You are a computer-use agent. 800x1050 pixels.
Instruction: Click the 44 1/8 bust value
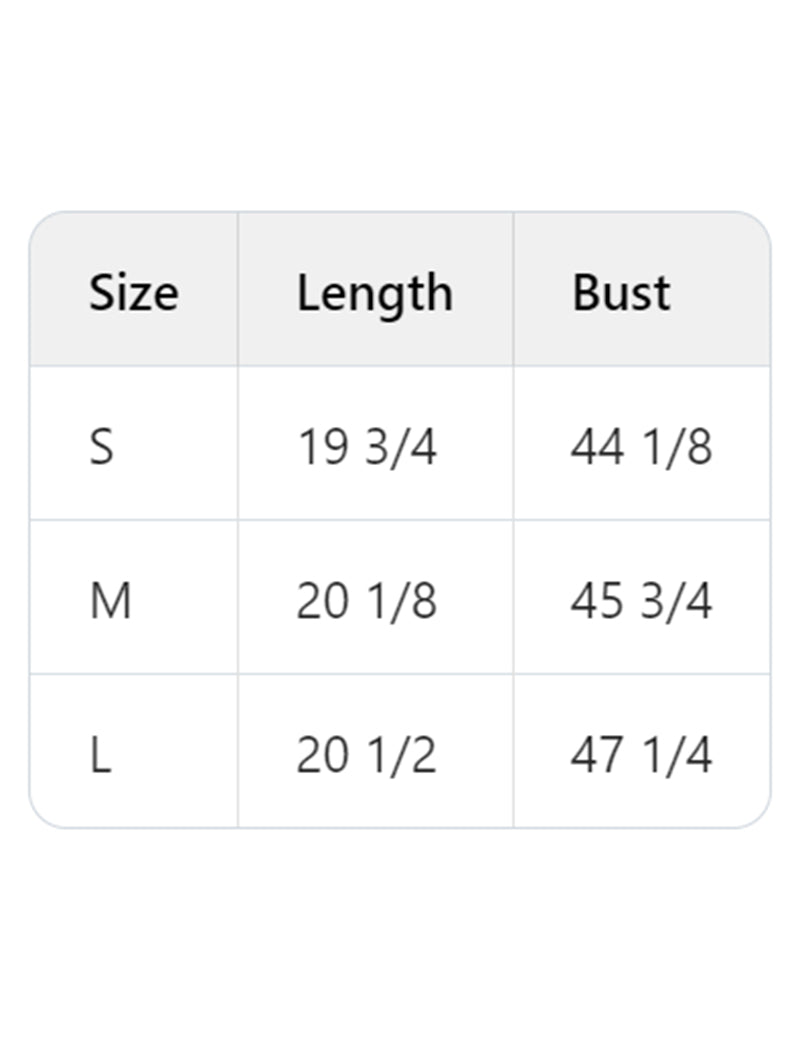click(x=641, y=447)
